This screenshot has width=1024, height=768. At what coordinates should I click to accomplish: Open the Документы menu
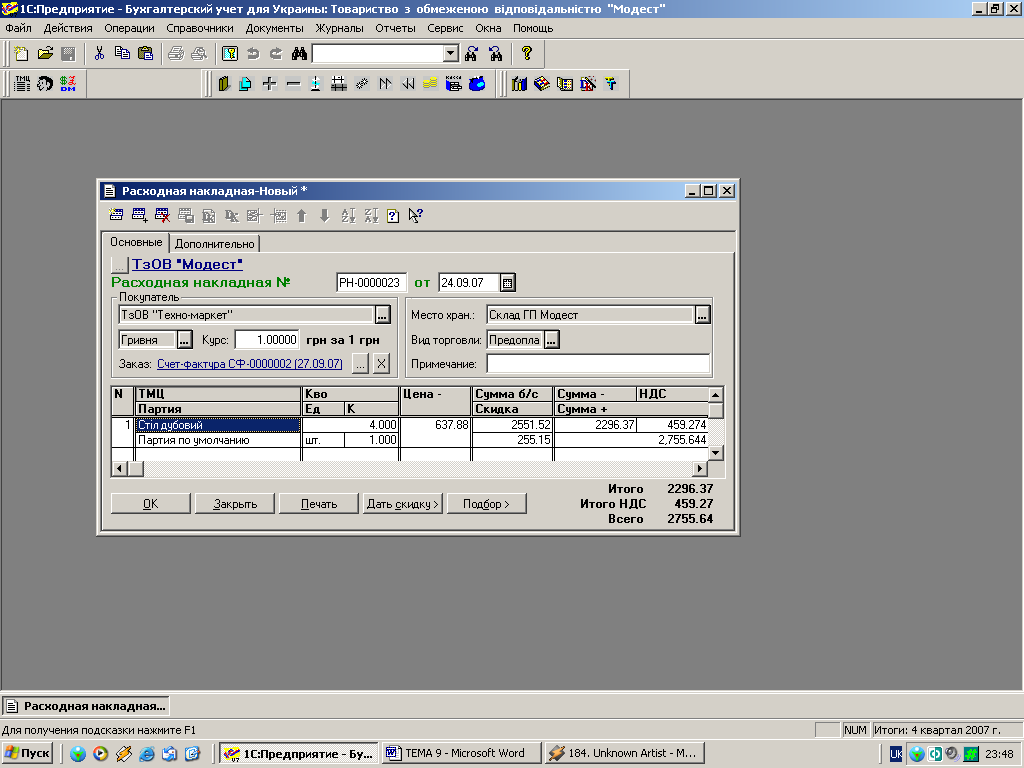click(x=274, y=28)
